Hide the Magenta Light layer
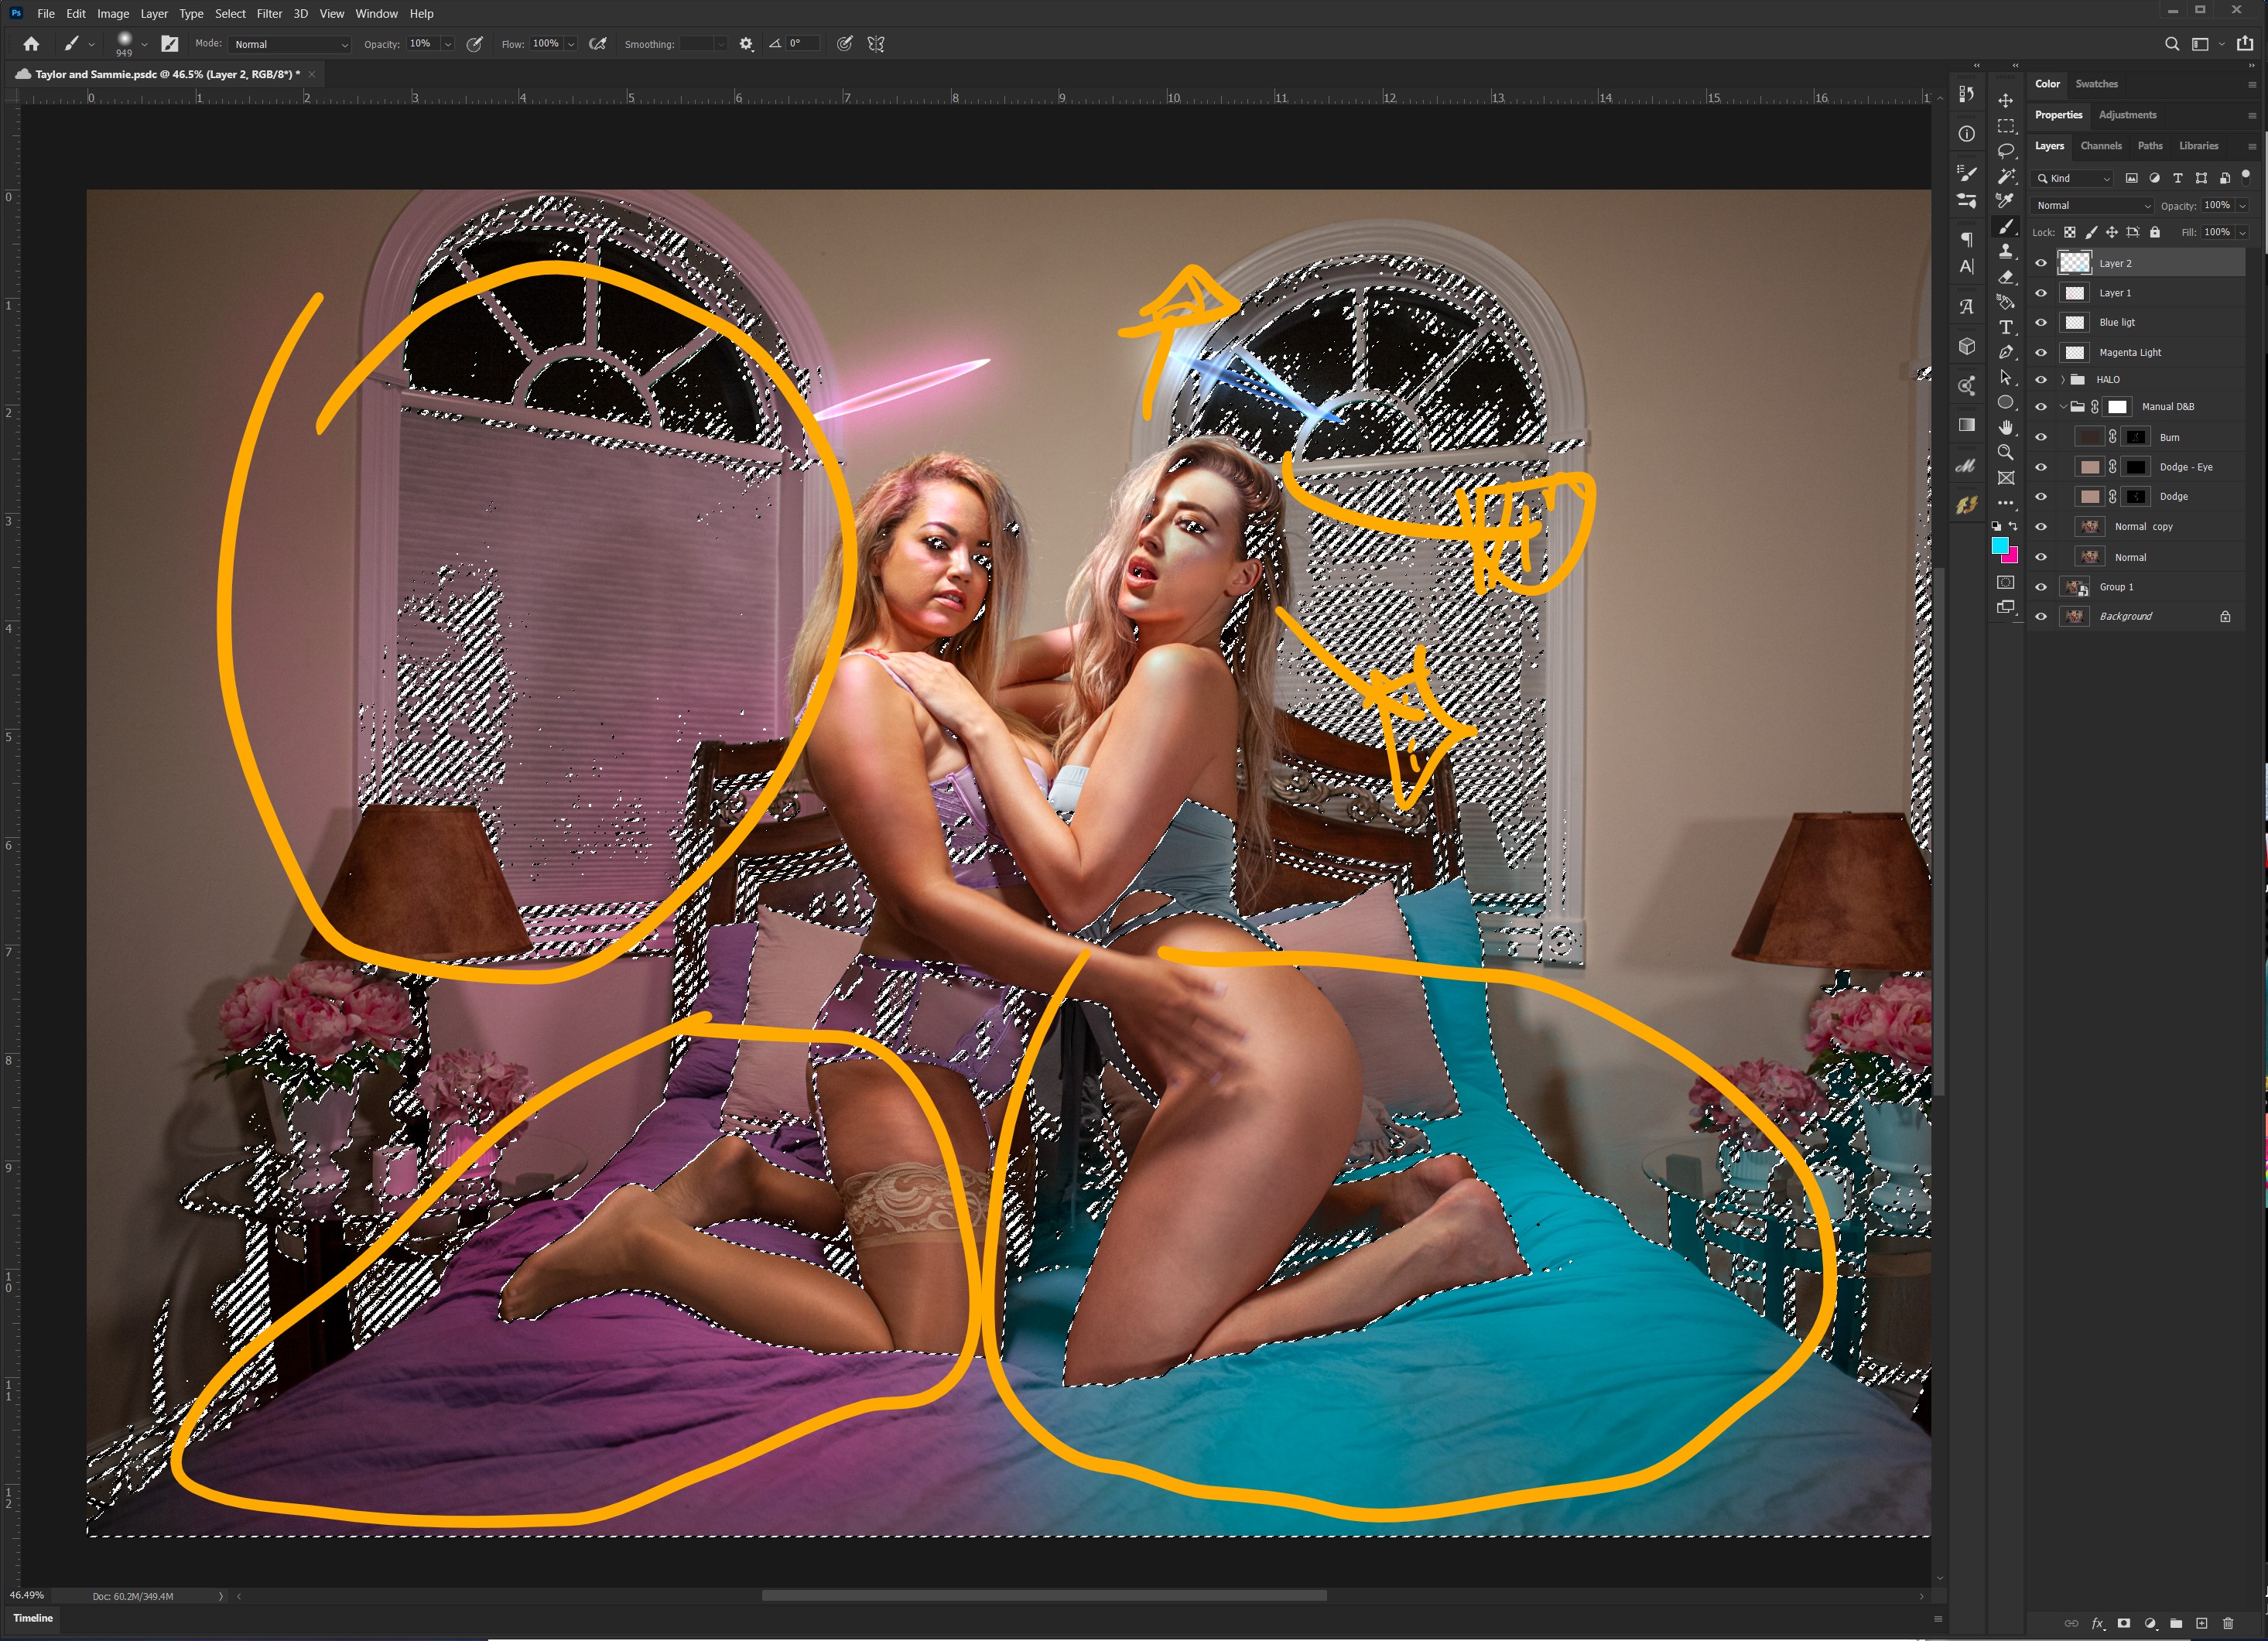Viewport: 2268px width, 1641px height. [x=2041, y=352]
